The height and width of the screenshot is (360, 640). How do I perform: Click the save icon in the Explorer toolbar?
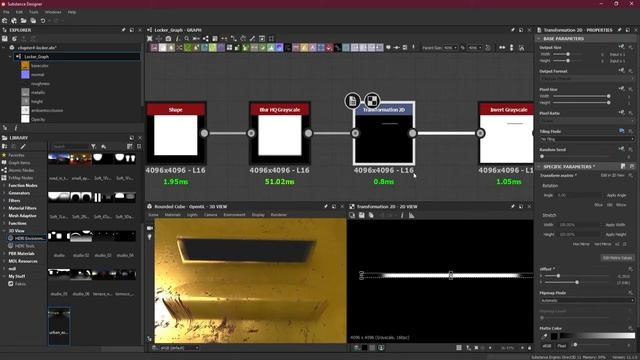[5, 39]
